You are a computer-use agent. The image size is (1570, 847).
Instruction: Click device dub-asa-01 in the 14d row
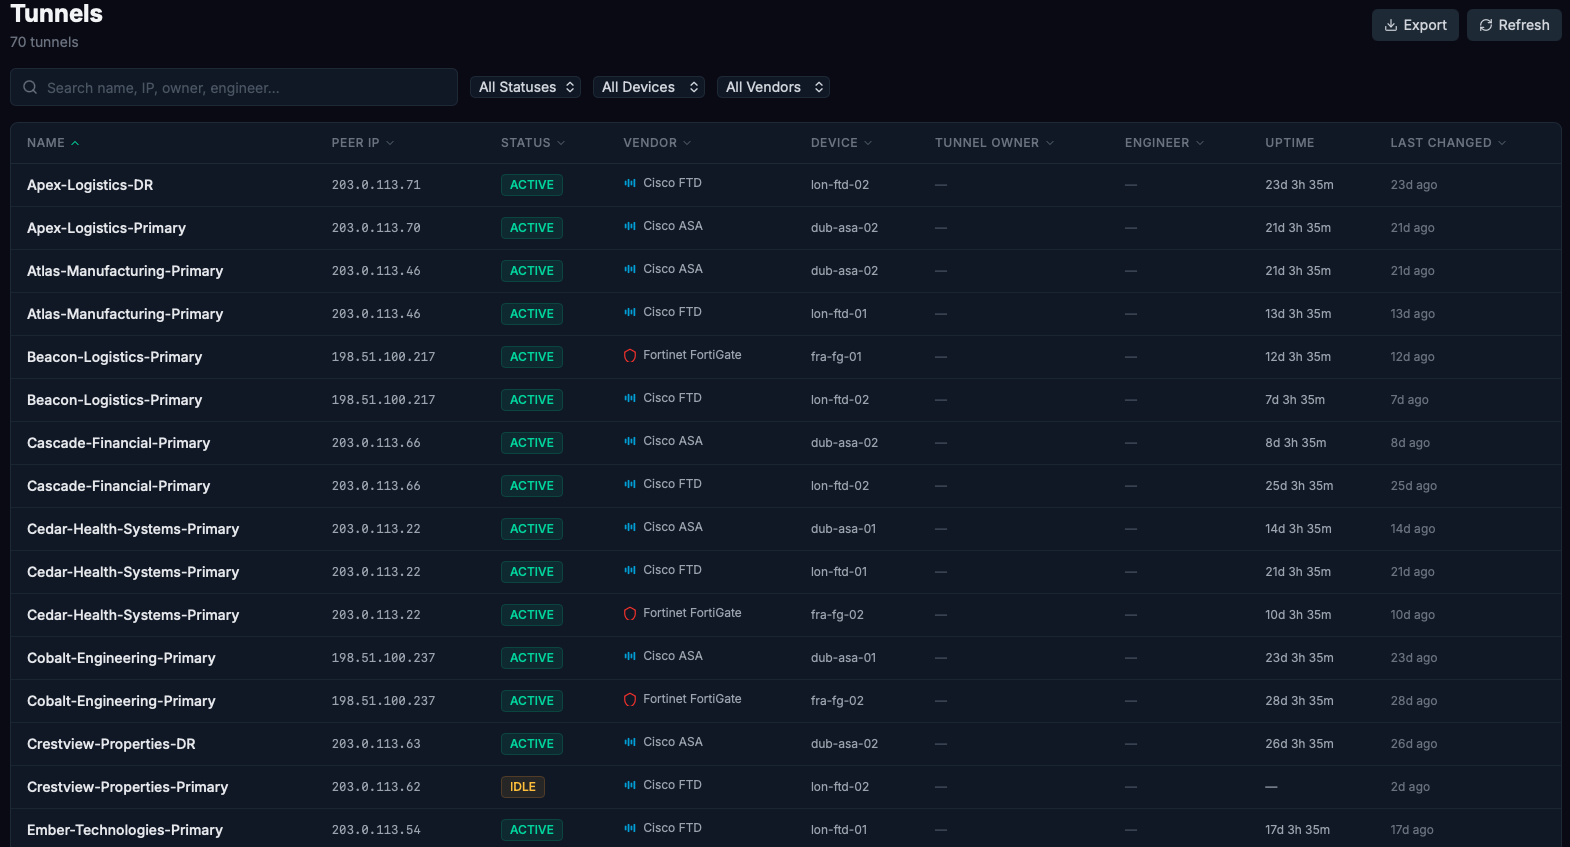843,529
